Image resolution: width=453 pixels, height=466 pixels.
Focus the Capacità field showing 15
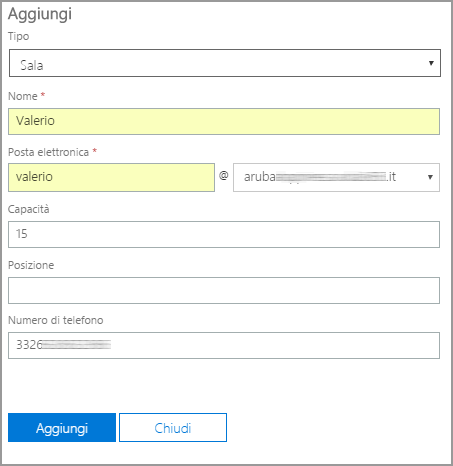pos(224,234)
